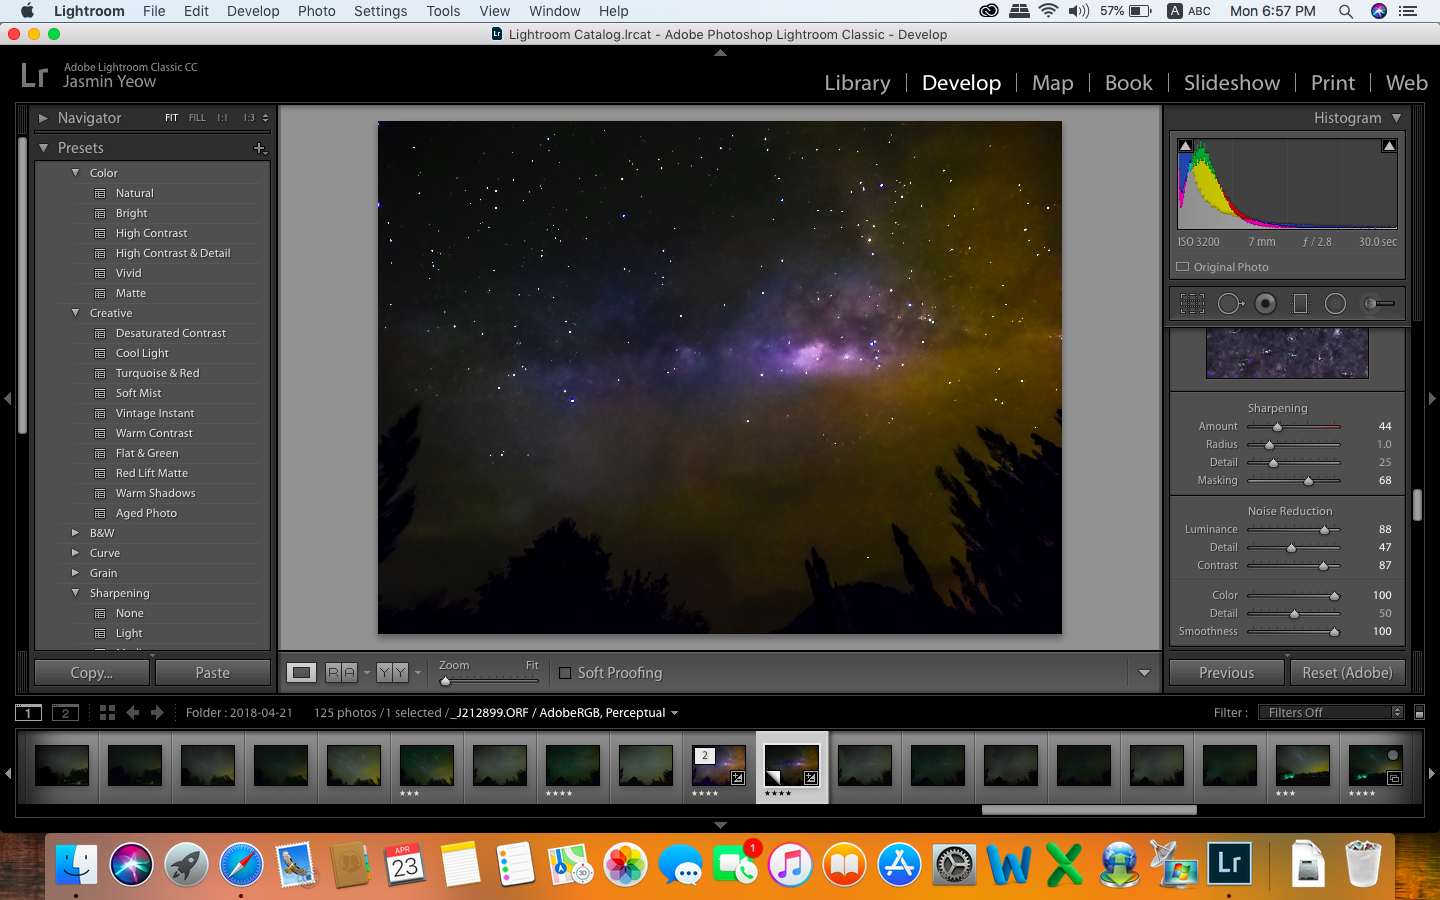Hide the right panel group arrow
This screenshot has height=900, width=1440.
pos(1432,398)
